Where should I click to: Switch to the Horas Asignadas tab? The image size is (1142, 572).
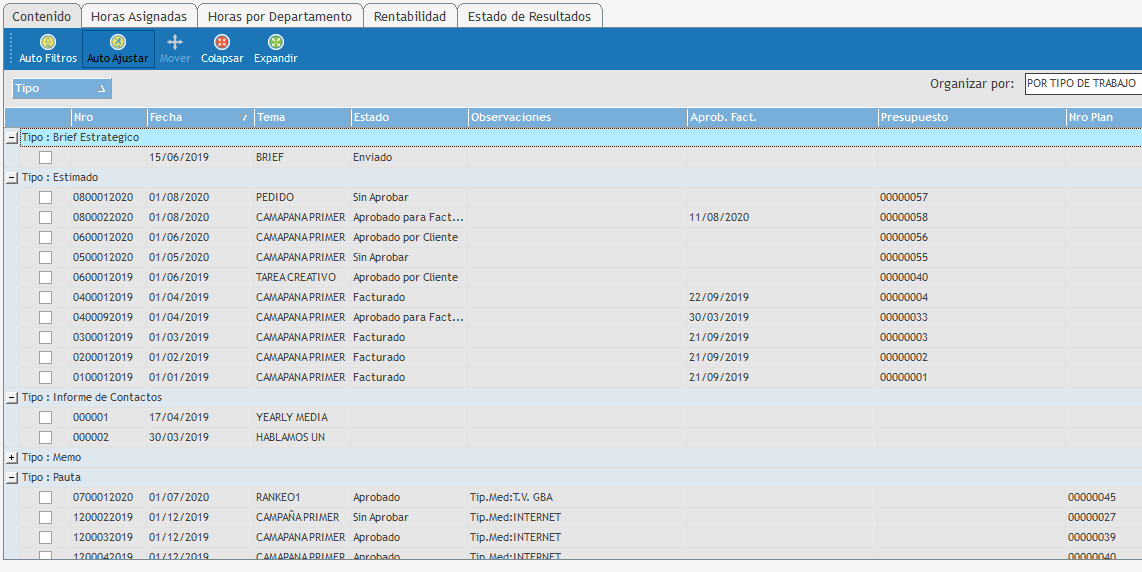(138, 16)
